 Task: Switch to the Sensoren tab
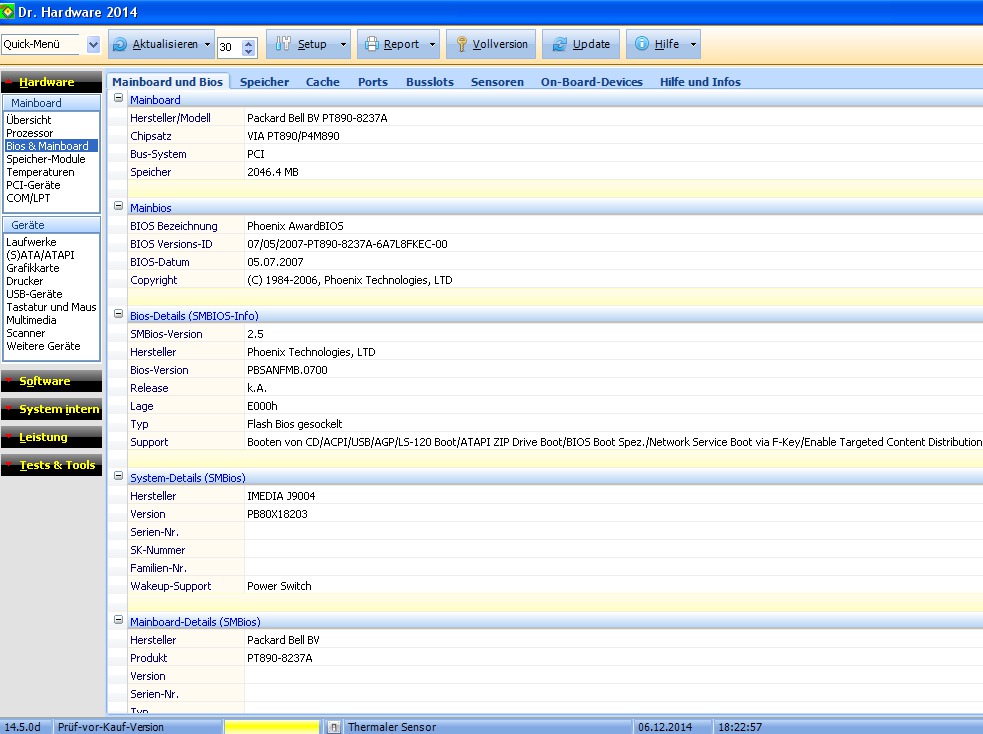pos(497,82)
